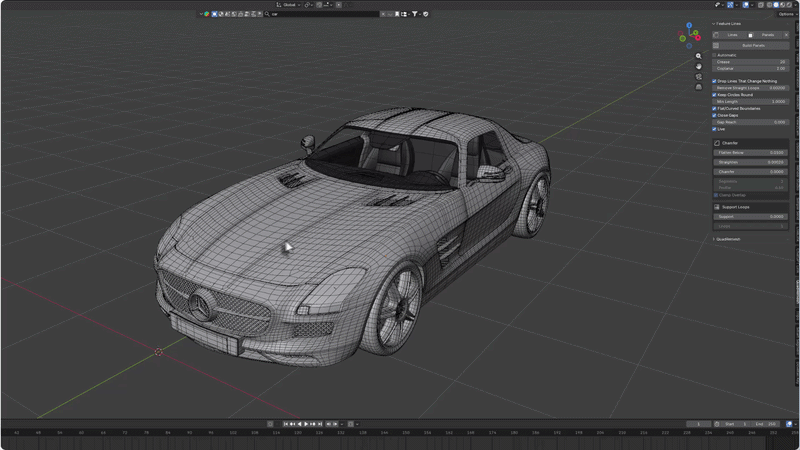Click the Build Panels icon

[716, 45]
